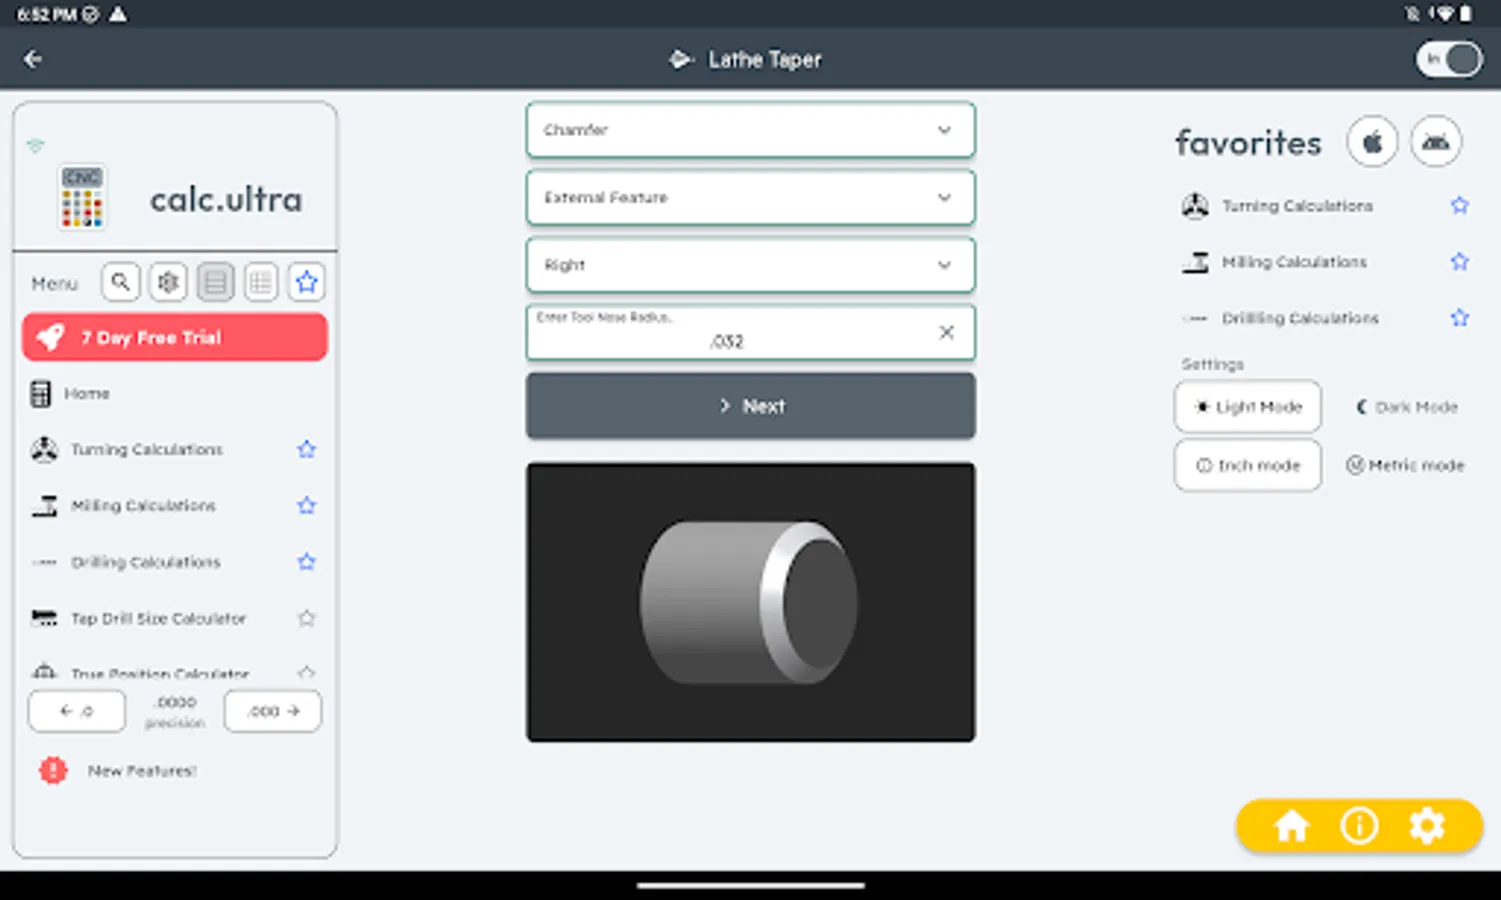The width and height of the screenshot is (1501, 900).
Task: Click the battery icon in status bar
Action: point(1466,14)
